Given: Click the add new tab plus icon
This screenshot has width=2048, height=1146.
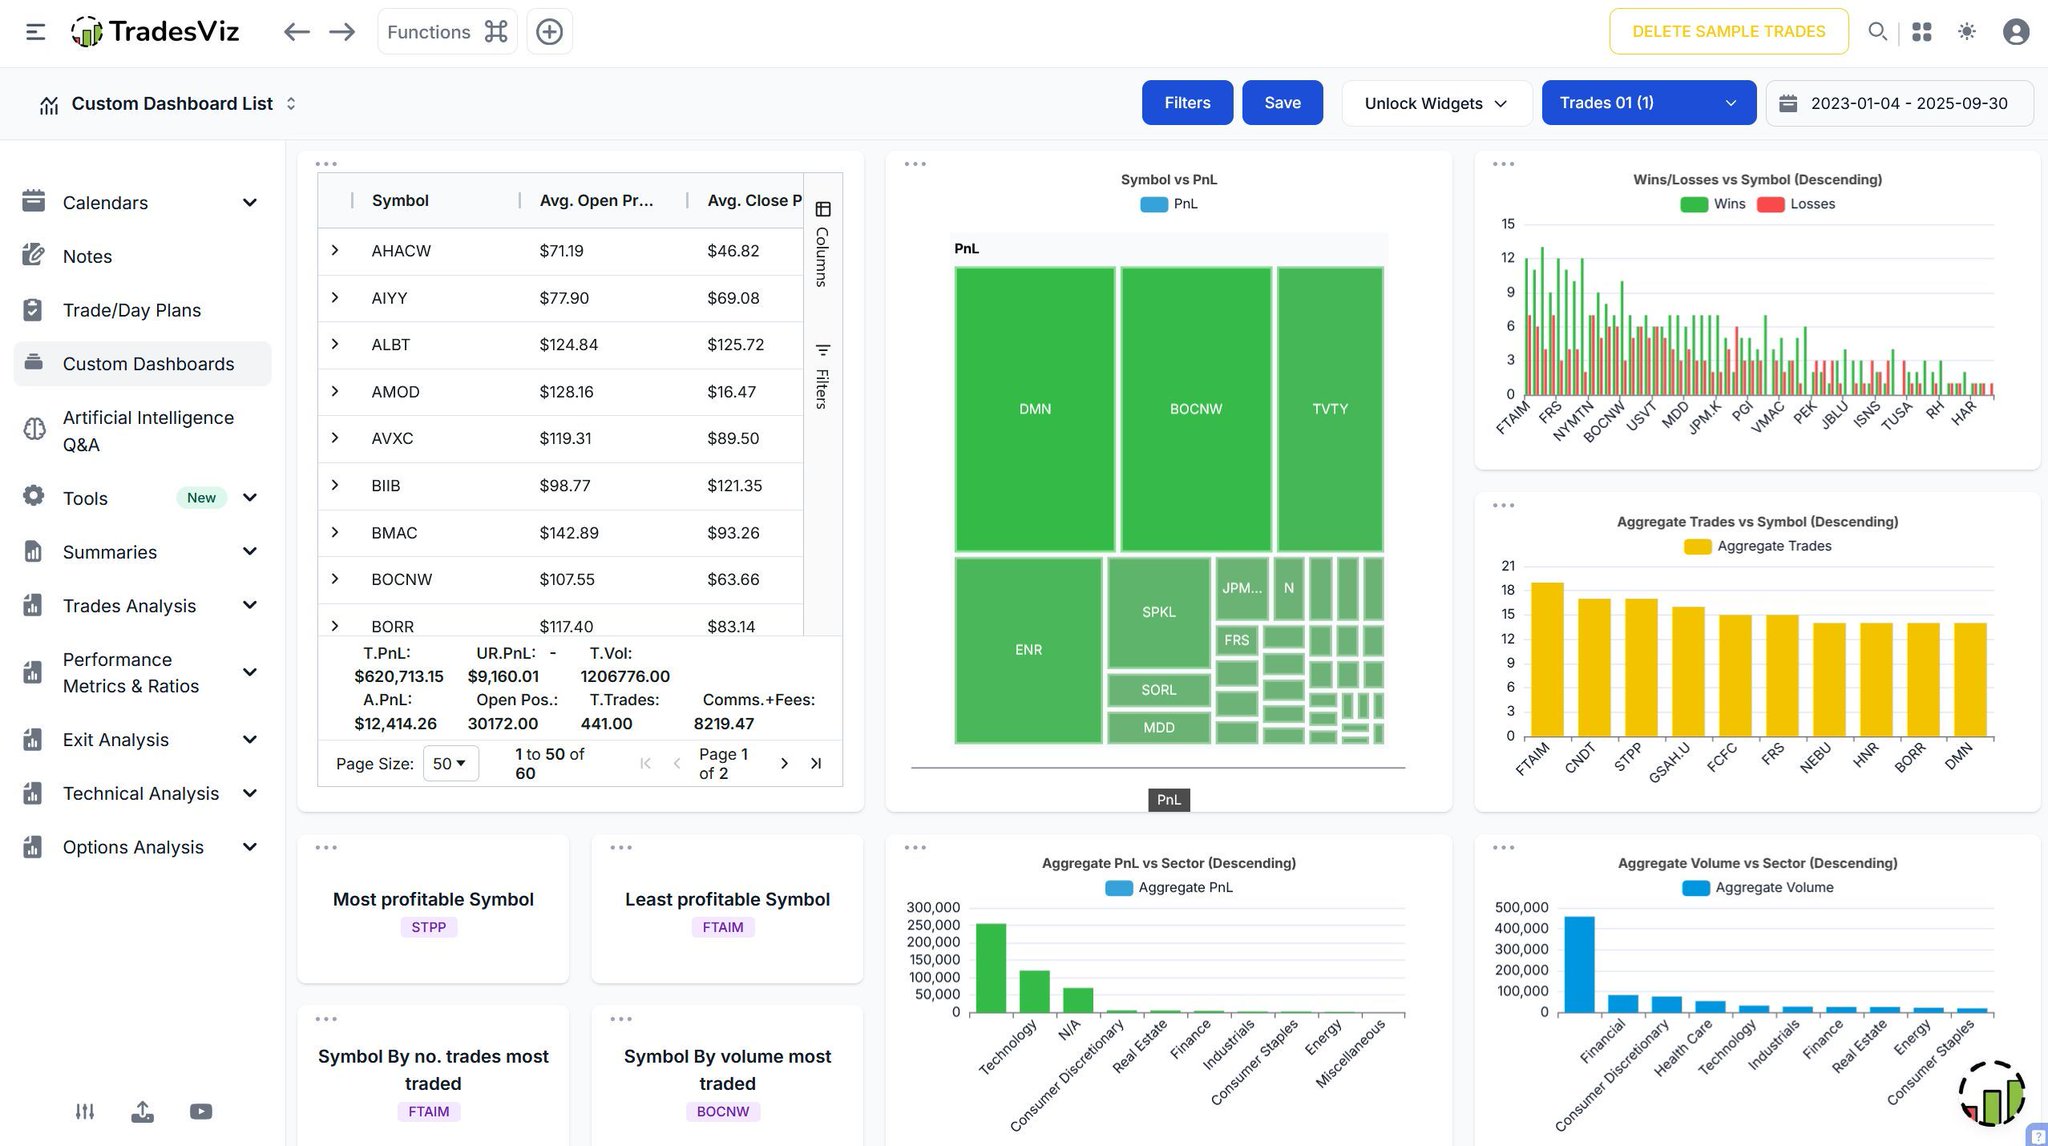Looking at the screenshot, I should [549, 32].
